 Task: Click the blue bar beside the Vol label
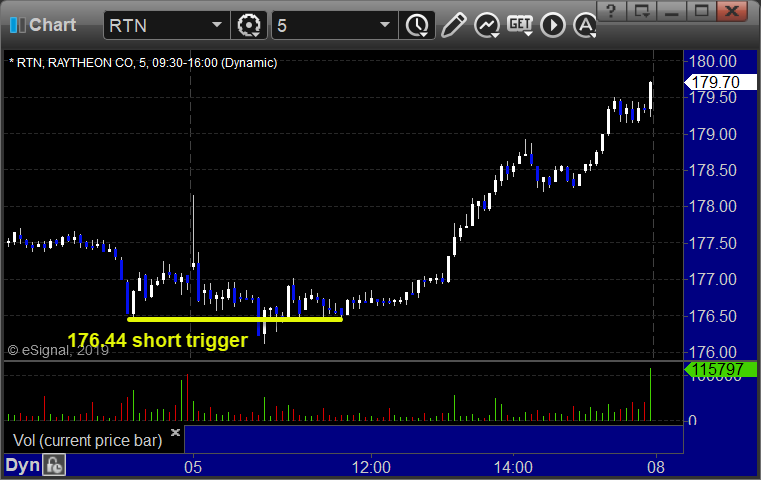pyautogui.click(x=433, y=439)
